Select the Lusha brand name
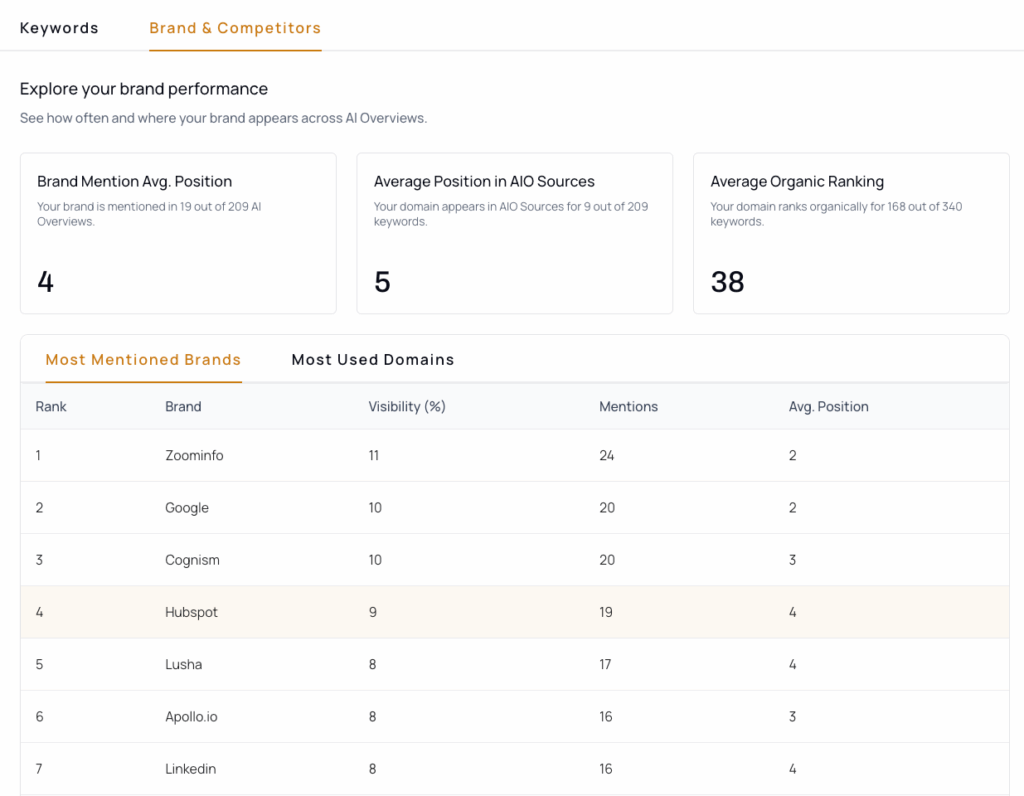Screen dimensions: 1024x796 (x=184, y=664)
